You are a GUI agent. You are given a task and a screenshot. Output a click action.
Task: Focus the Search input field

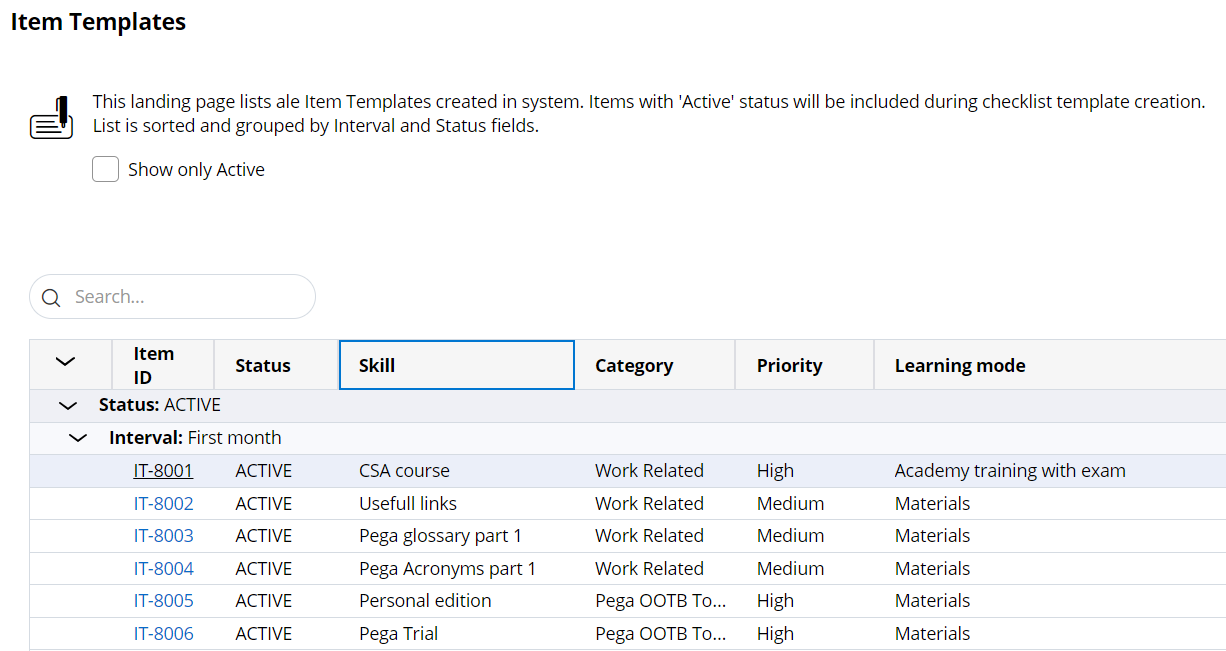(185, 297)
